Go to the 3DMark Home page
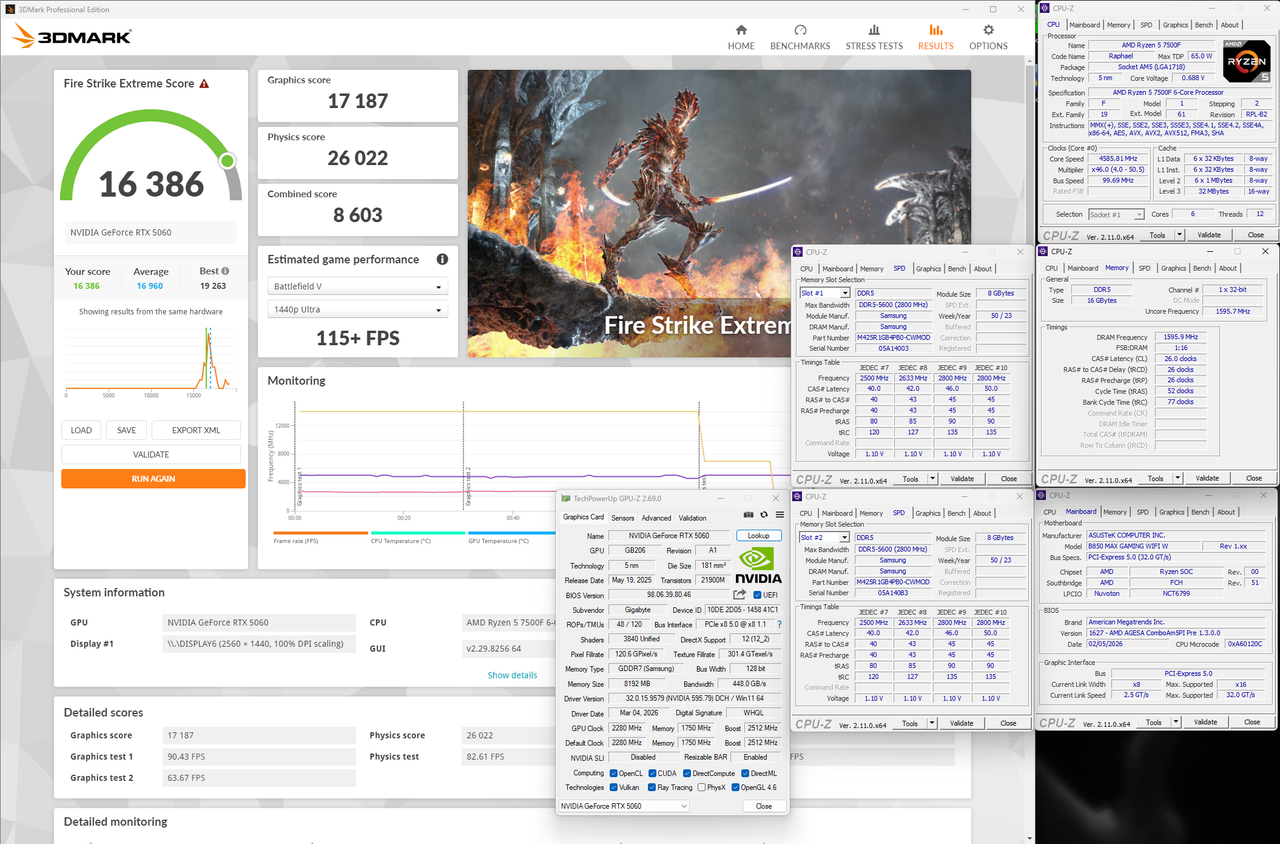This screenshot has width=1280, height=844. [x=741, y=37]
